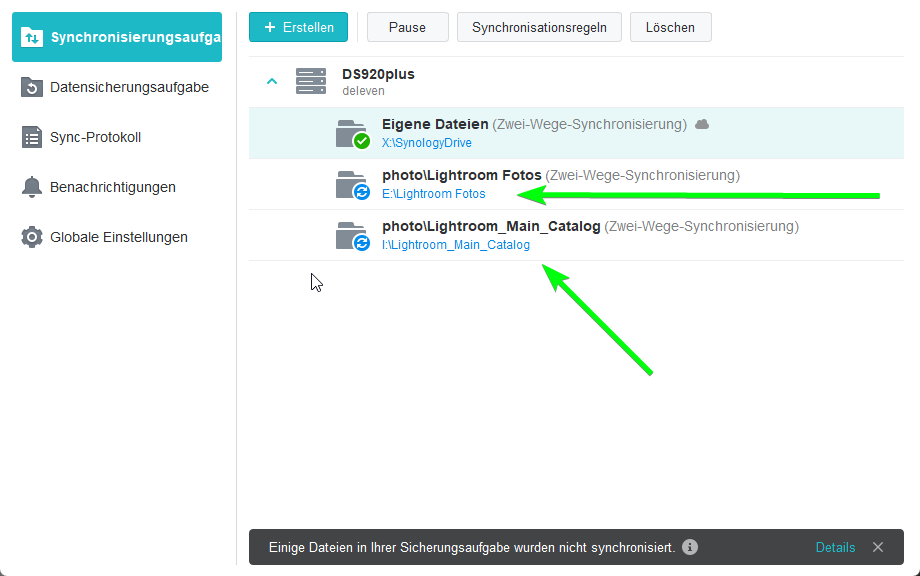
Task: Open Synchronisationsregeln settings
Action: point(539,27)
